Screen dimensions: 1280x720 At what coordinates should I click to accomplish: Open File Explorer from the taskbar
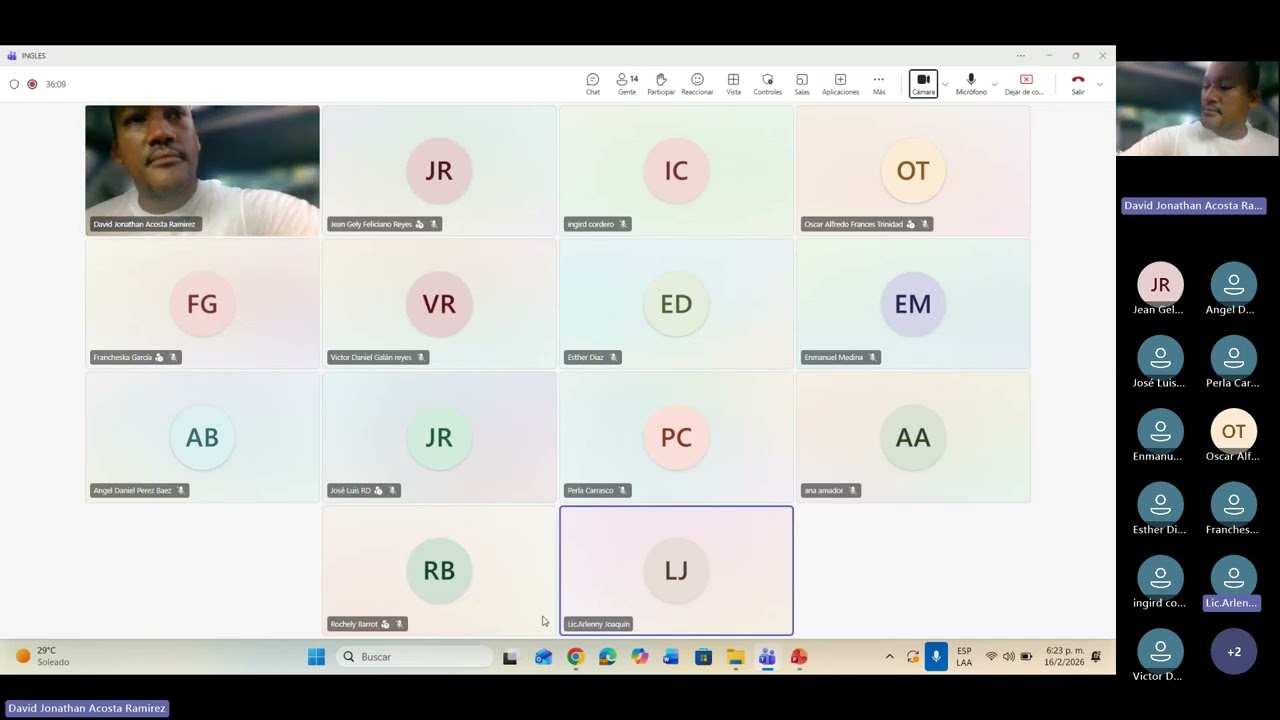pyautogui.click(x=735, y=657)
